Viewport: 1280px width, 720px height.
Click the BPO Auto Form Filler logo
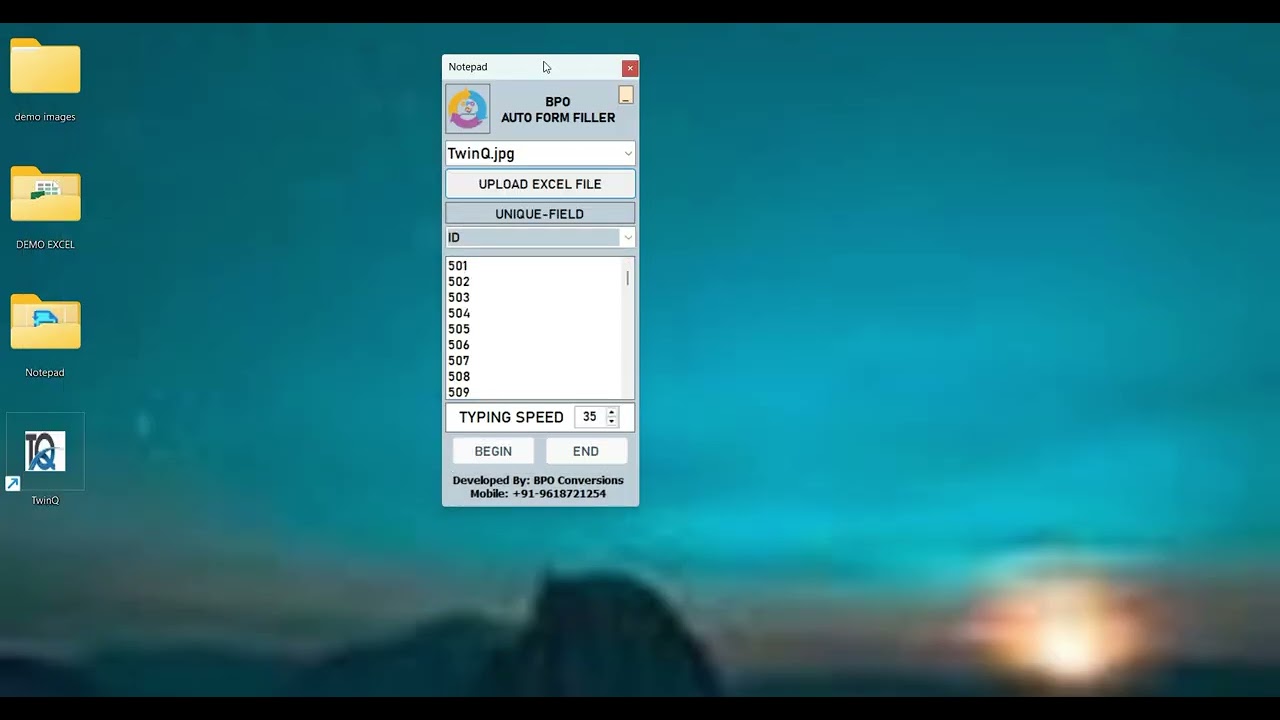468,109
